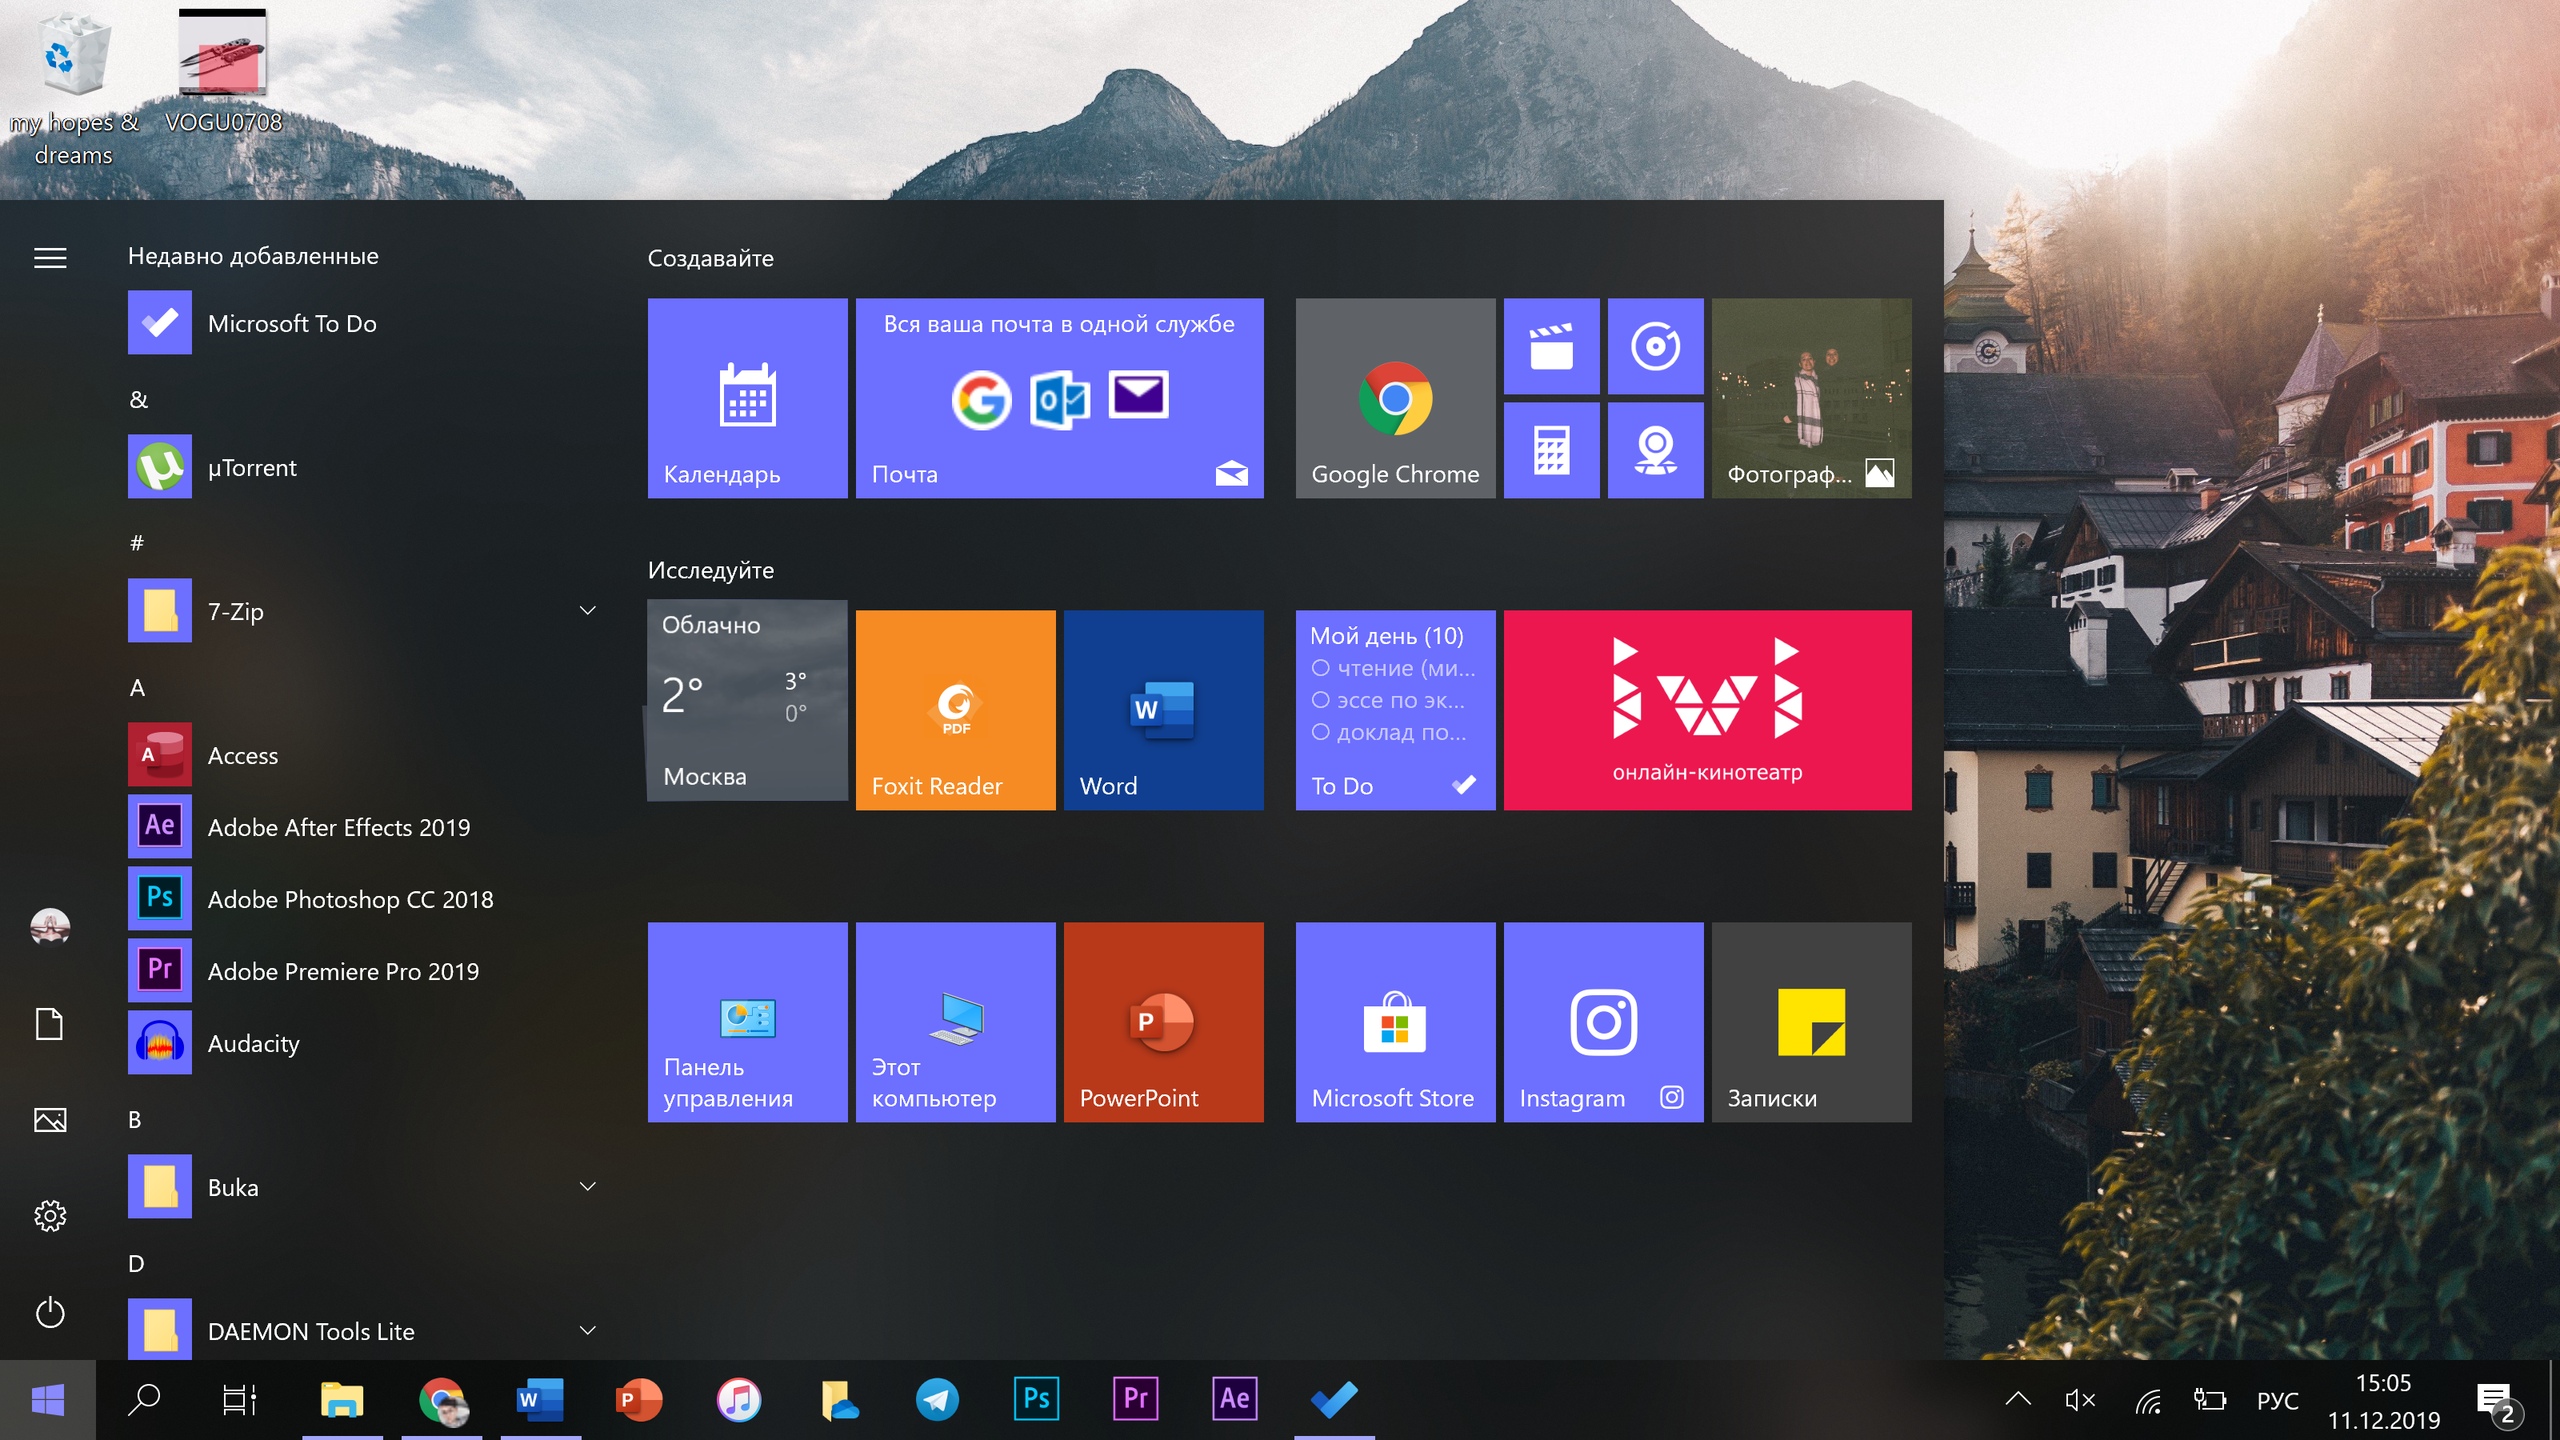Open Microsoft To Do in app list
This screenshot has width=2560, height=1440.
[365, 323]
